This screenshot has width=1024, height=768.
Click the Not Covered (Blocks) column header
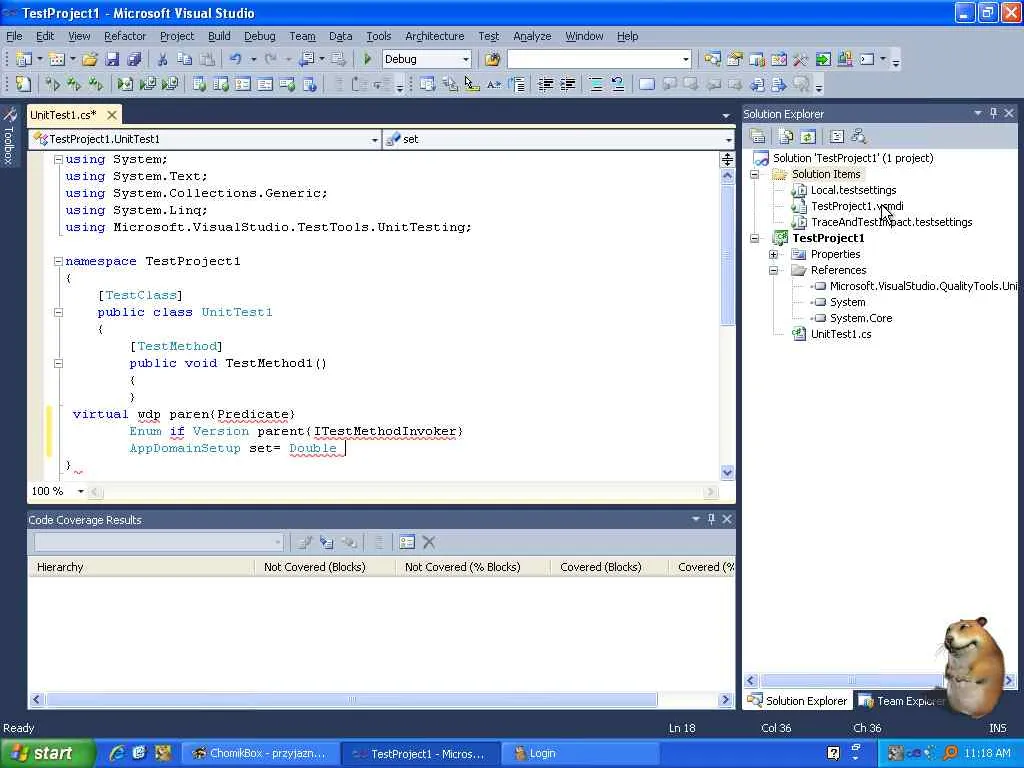(x=325, y=567)
